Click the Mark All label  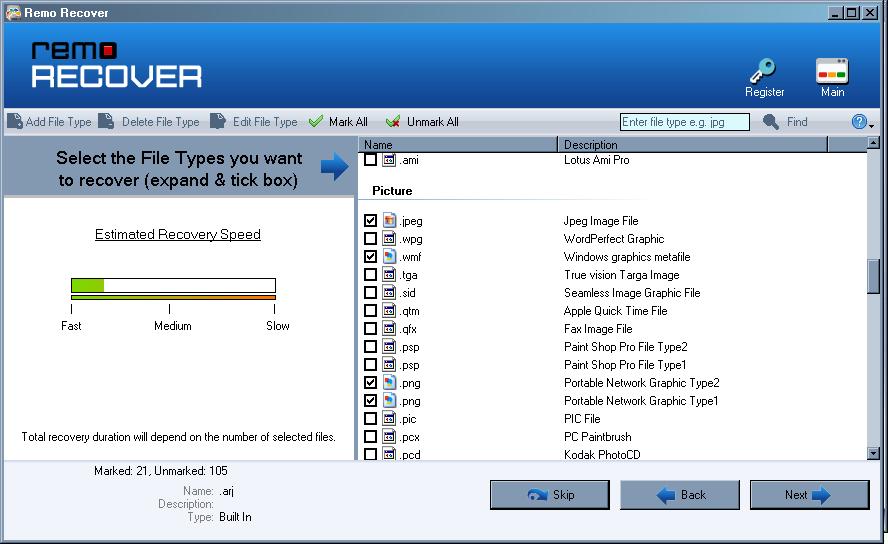348,122
